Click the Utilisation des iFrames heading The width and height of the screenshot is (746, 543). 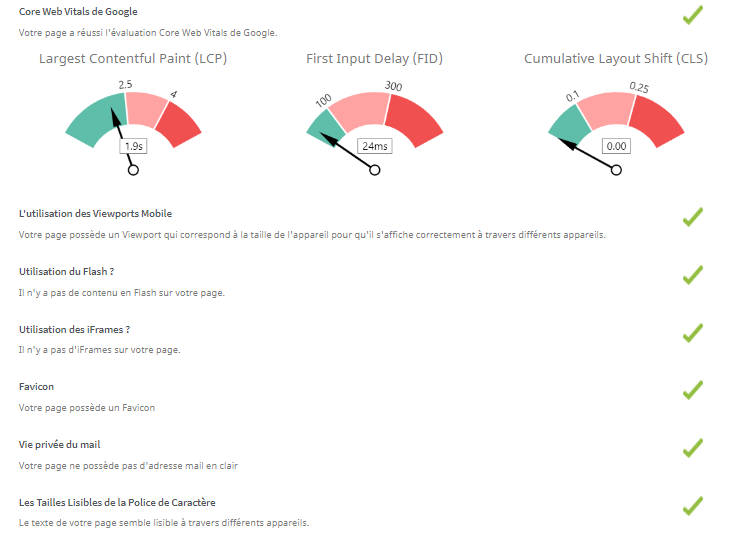[75, 329]
